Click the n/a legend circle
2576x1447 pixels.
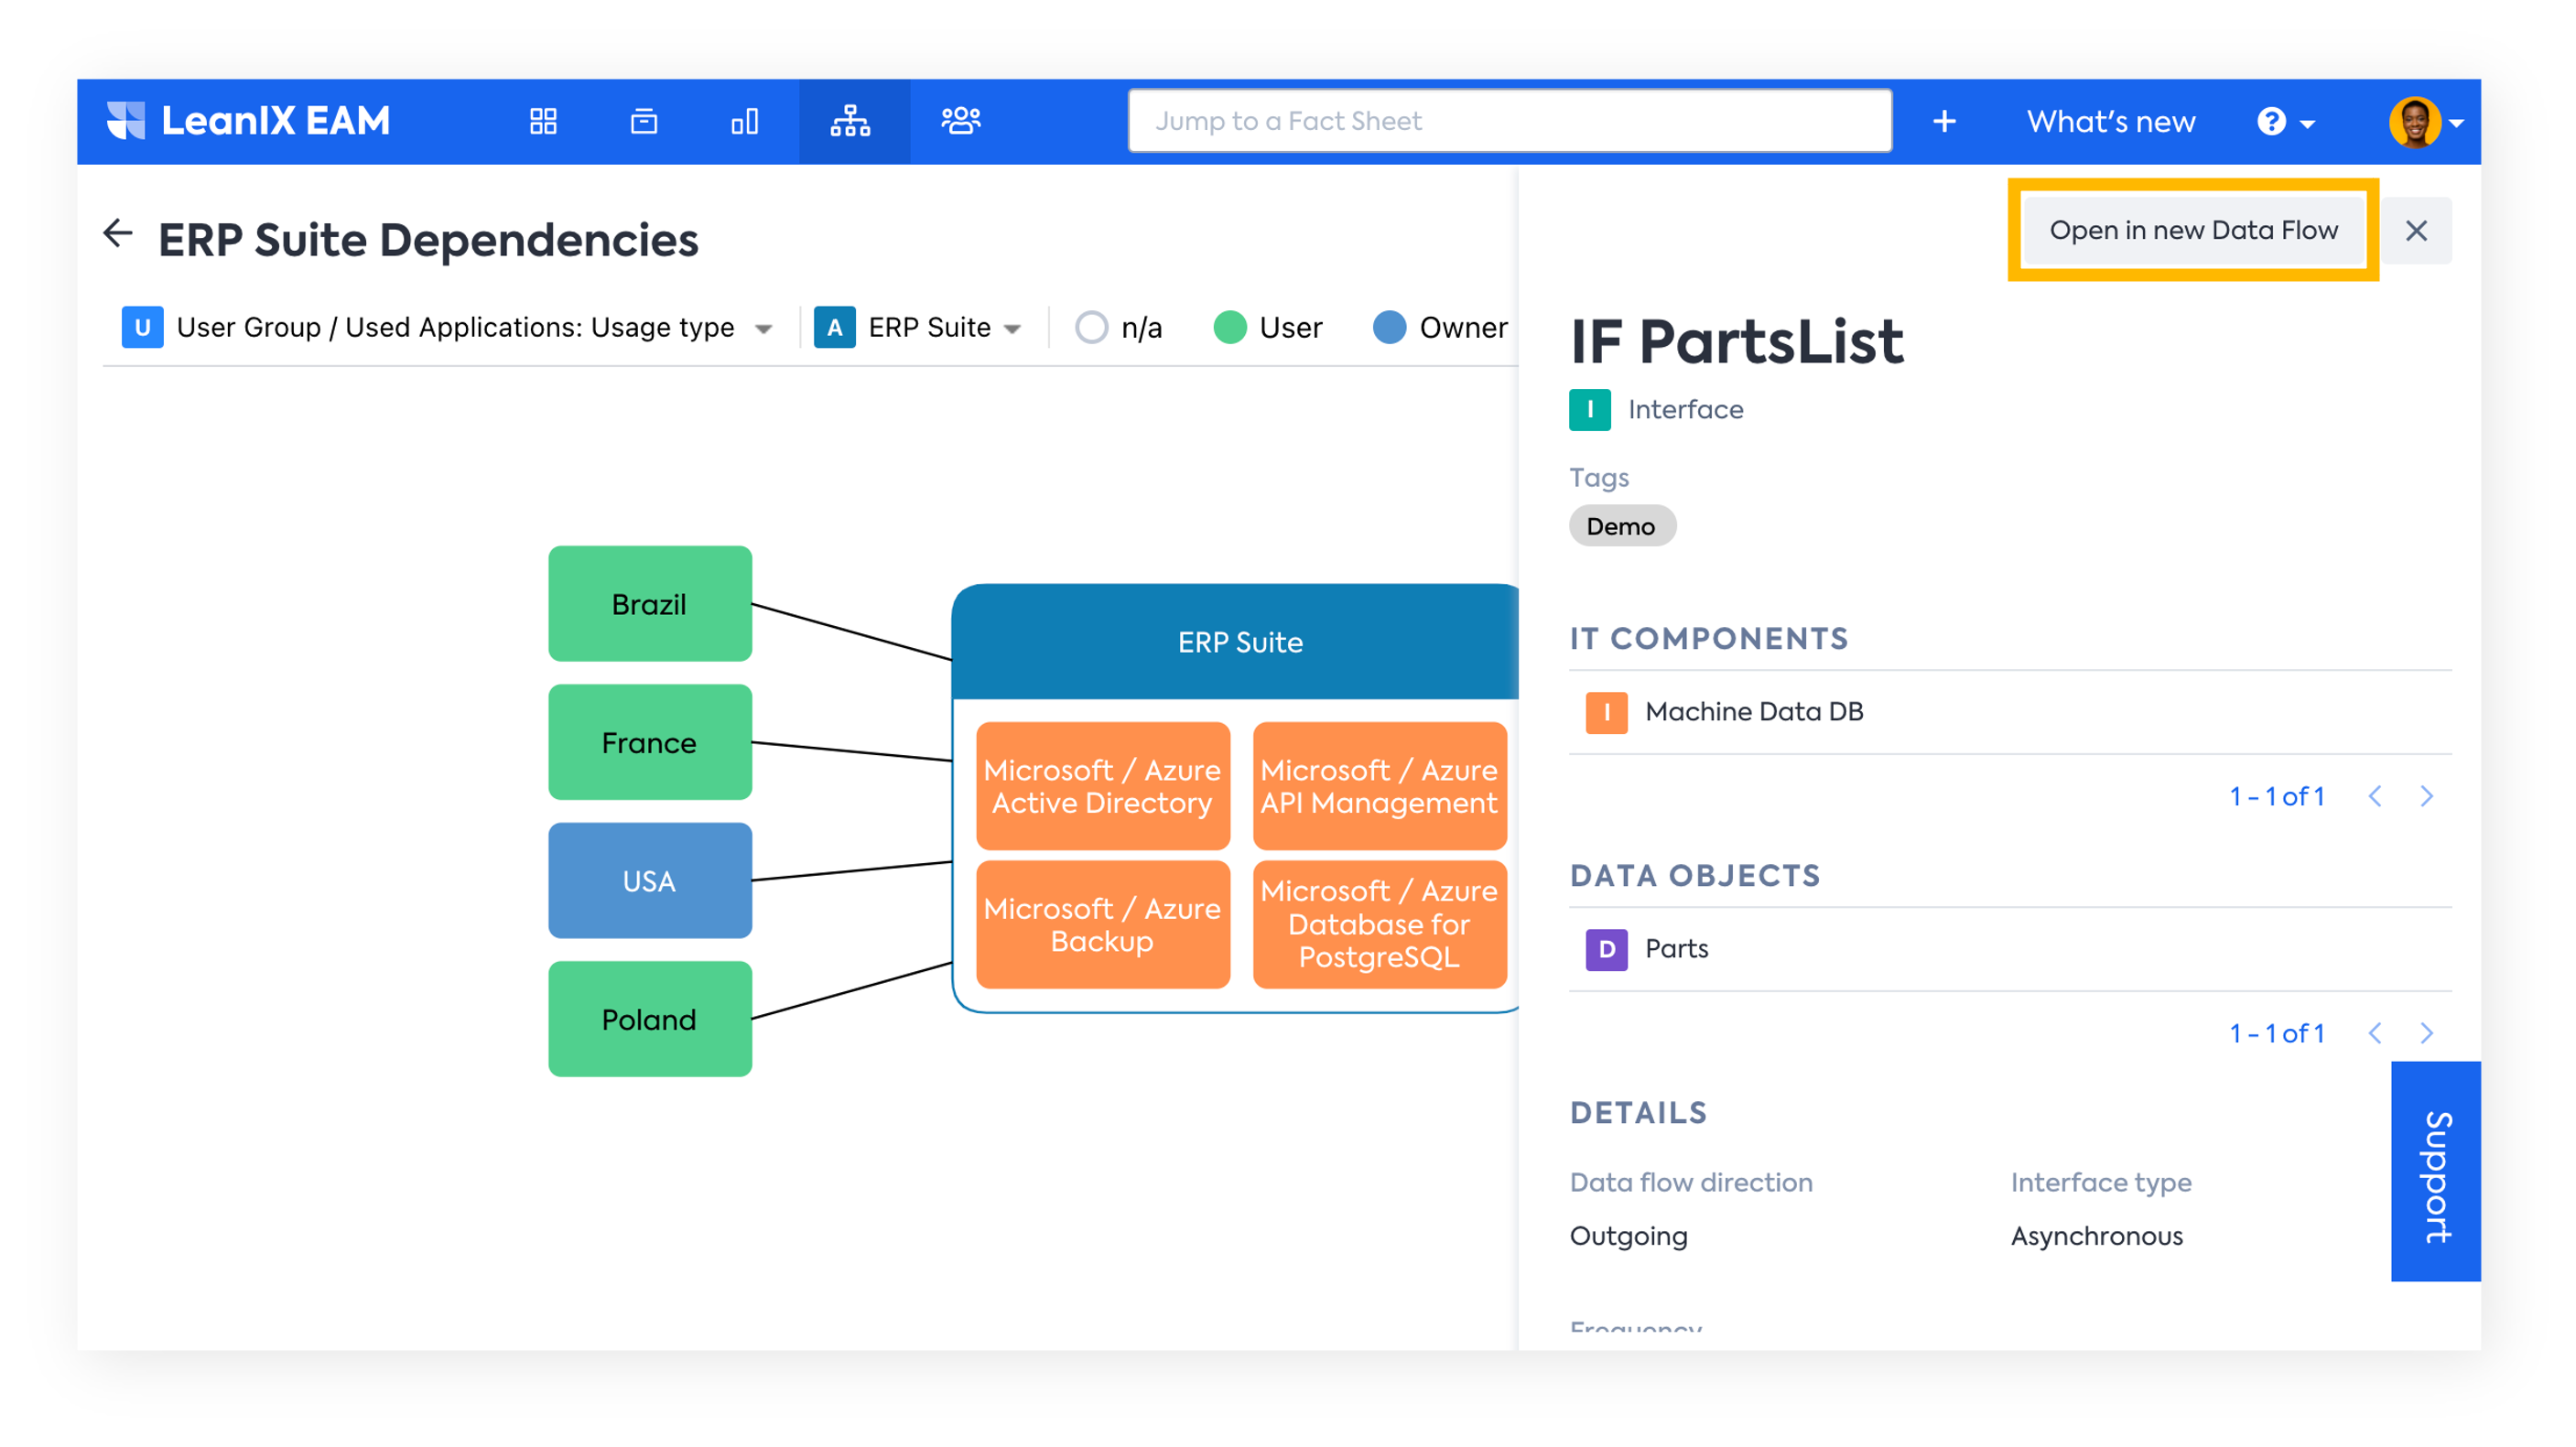(1091, 327)
